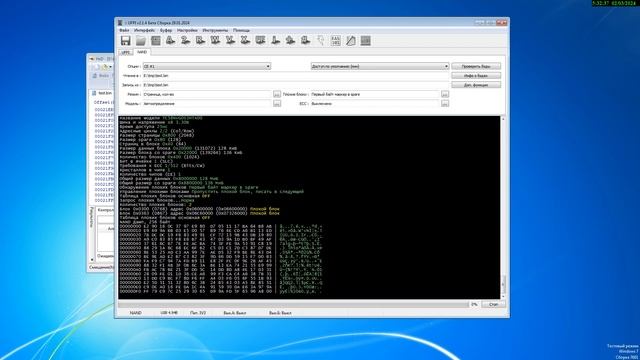Expand the CE #1 options dropdown
Screen dimensions: 640x360
point(207,66)
